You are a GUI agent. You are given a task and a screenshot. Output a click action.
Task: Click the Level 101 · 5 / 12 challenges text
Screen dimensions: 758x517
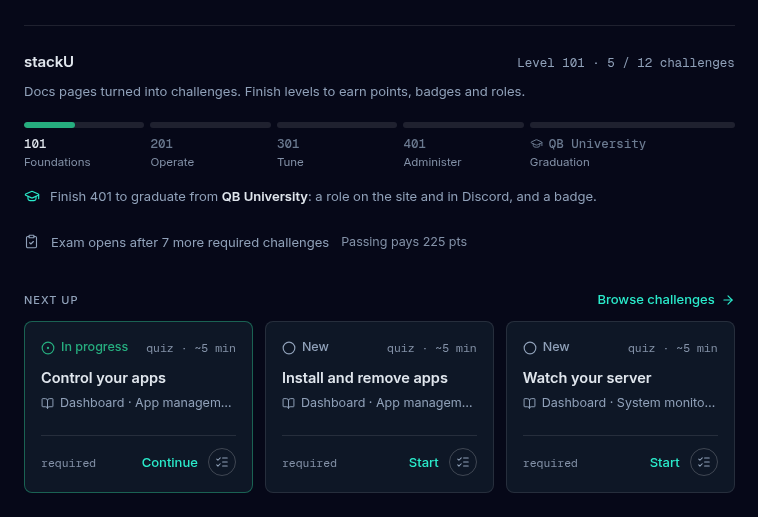pyautogui.click(x=626, y=63)
